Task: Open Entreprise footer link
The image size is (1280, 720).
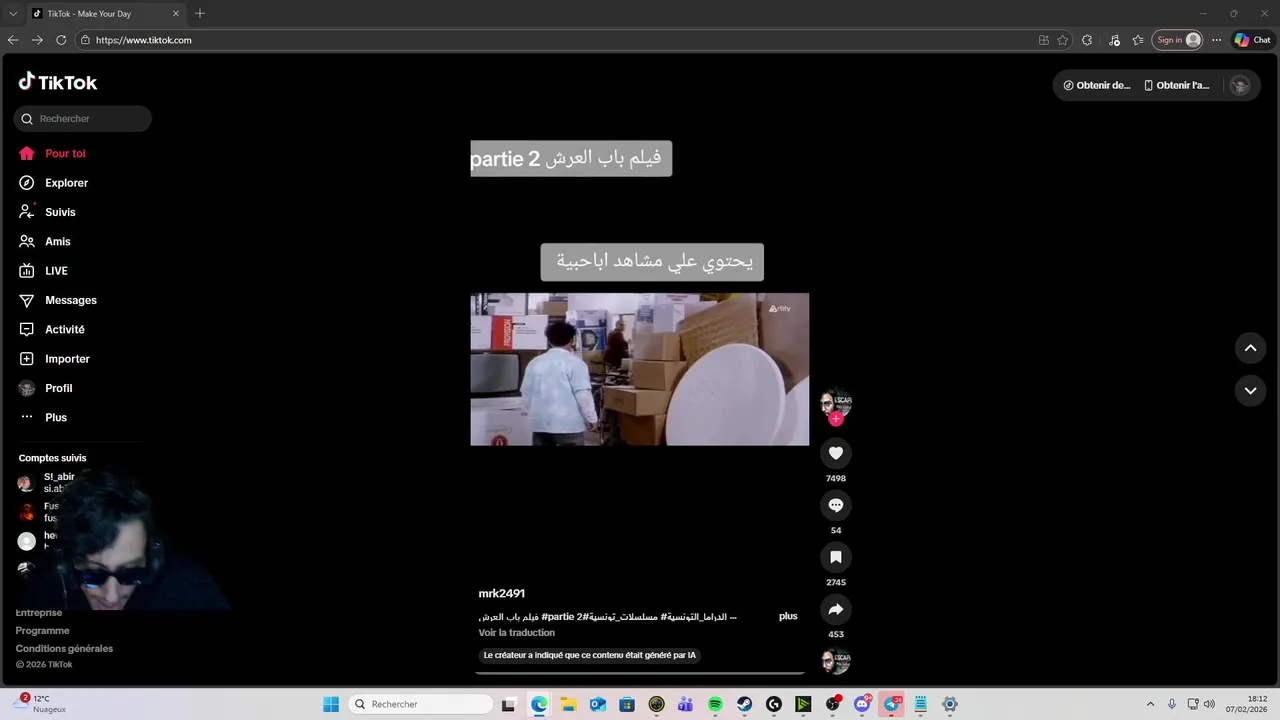Action: tap(39, 613)
